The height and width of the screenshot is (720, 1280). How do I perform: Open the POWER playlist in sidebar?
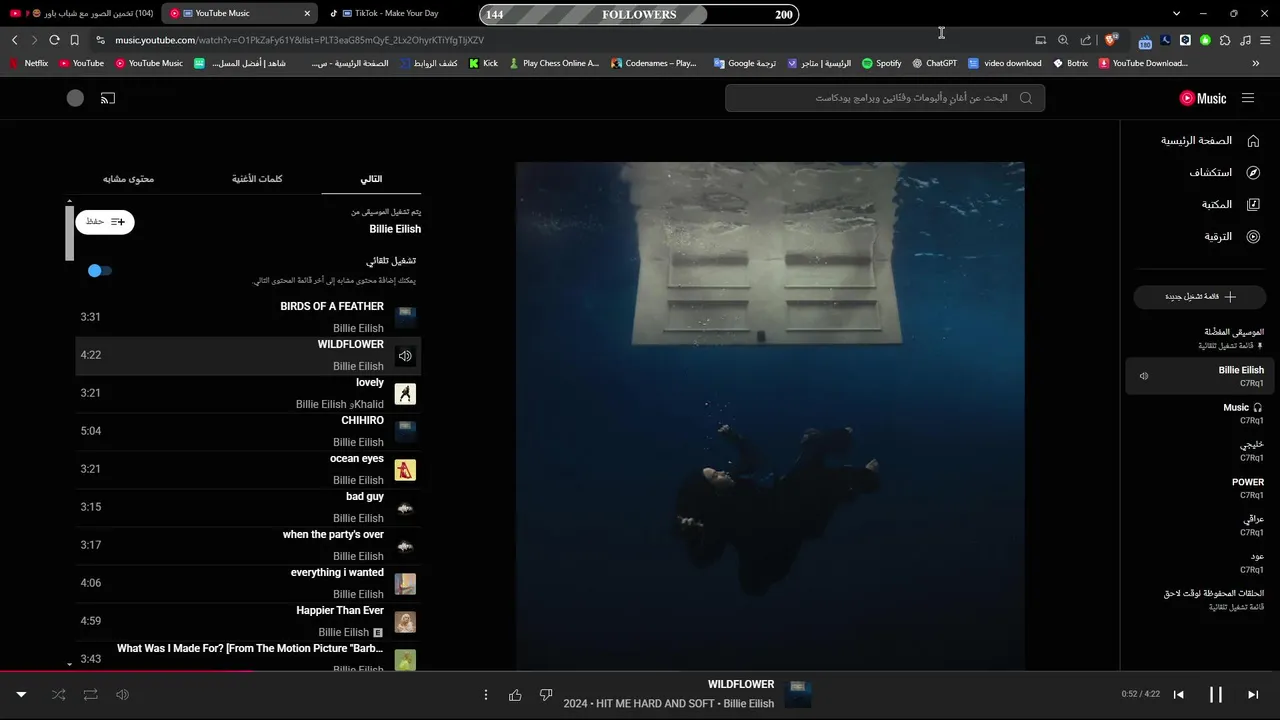click(x=1198, y=488)
